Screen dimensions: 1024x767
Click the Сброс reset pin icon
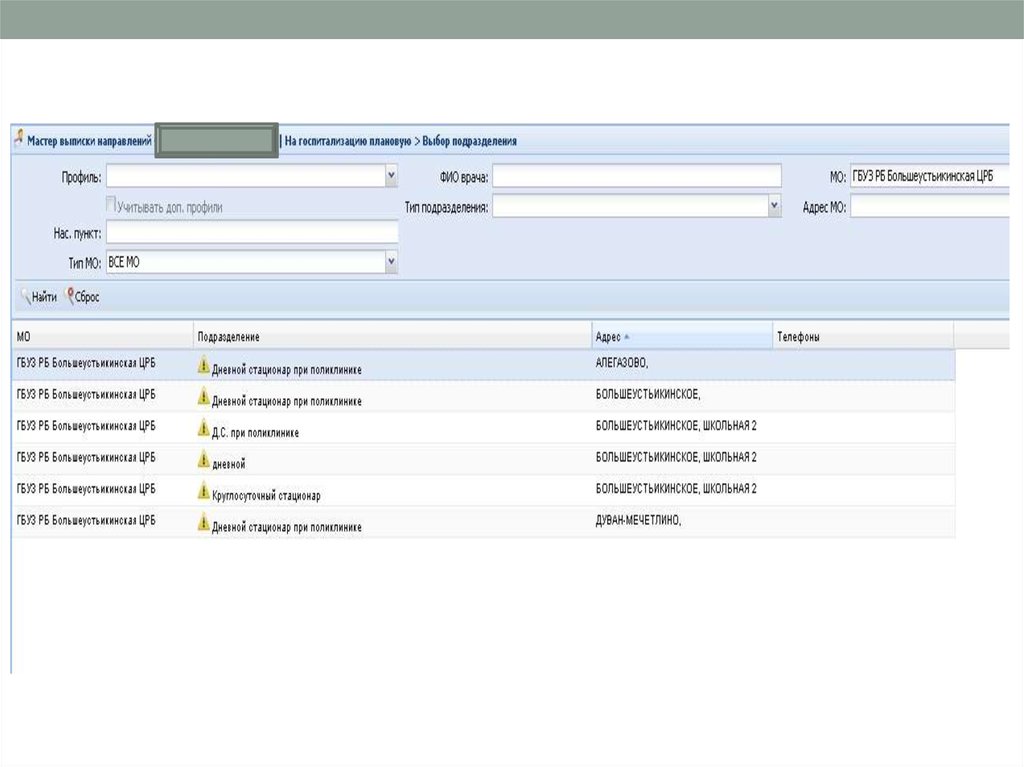click(69, 296)
